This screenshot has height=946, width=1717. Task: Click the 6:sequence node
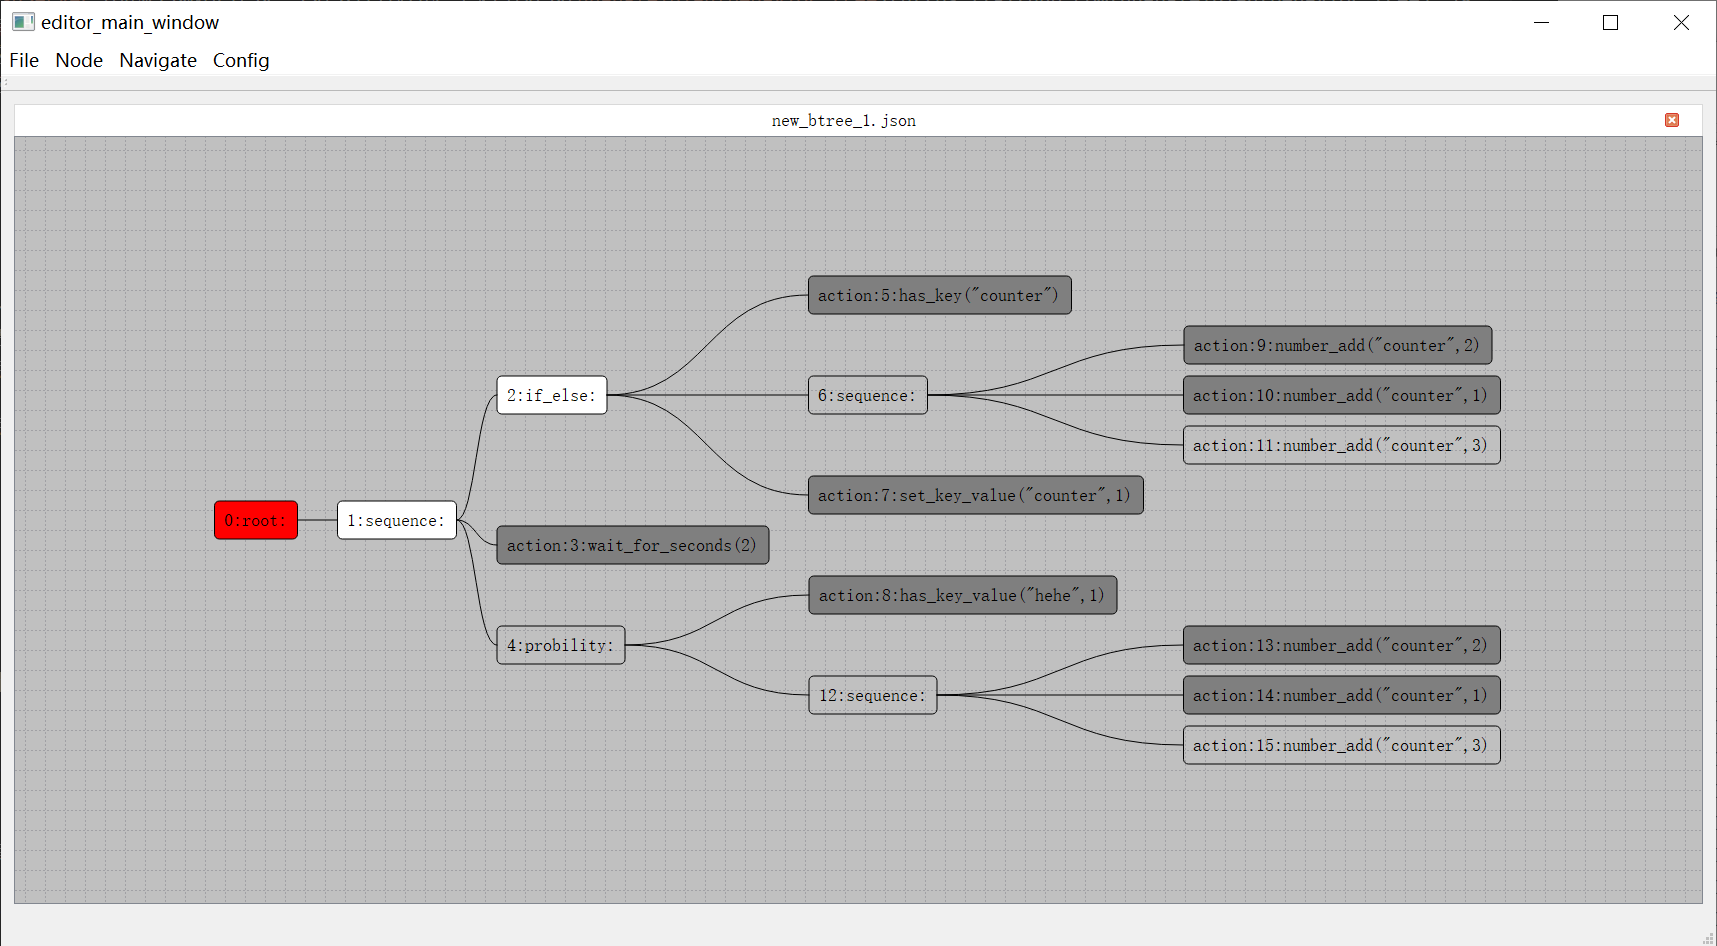click(x=867, y=395)
